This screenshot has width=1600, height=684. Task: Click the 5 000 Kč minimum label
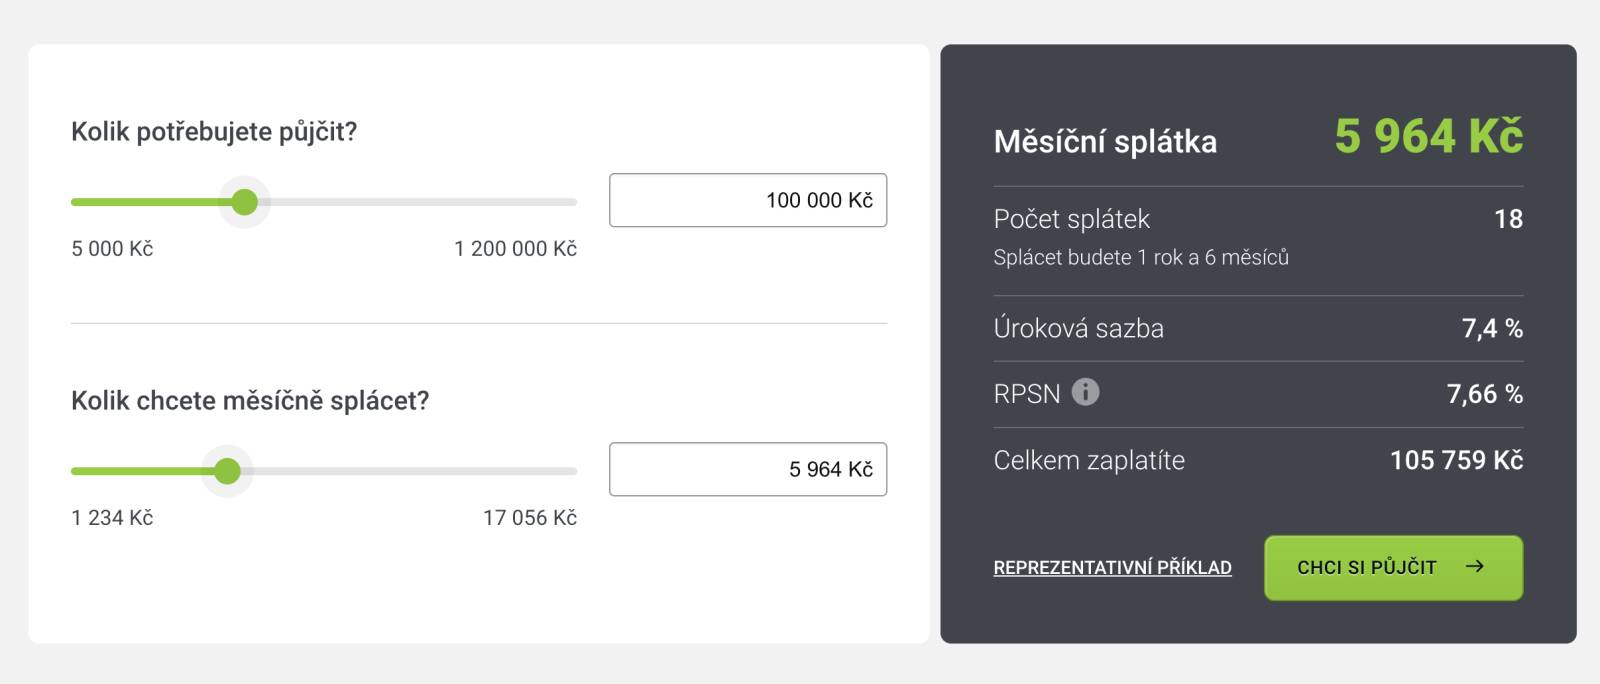pyautogui.click(x=112, y=249)
